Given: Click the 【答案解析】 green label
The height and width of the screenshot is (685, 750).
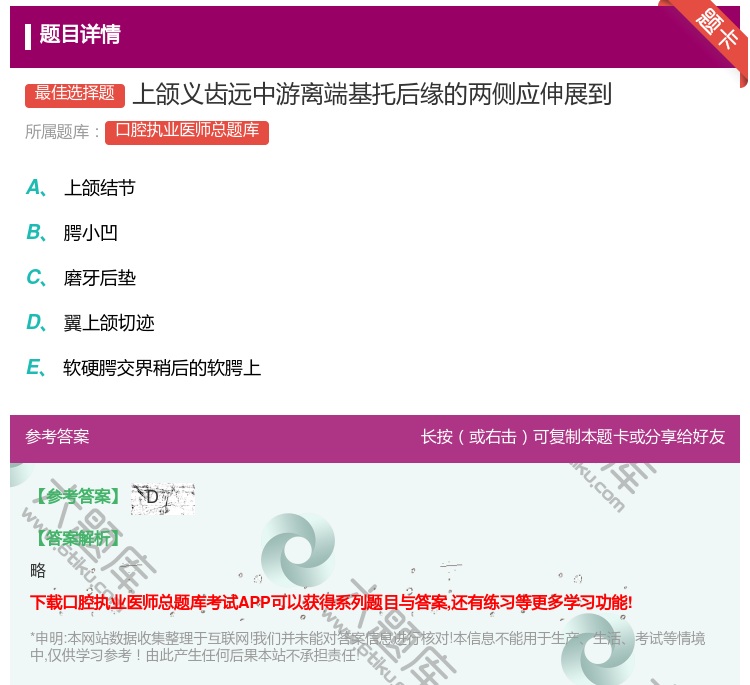Looking at the screenshot, I should click(x=77, y=538).
